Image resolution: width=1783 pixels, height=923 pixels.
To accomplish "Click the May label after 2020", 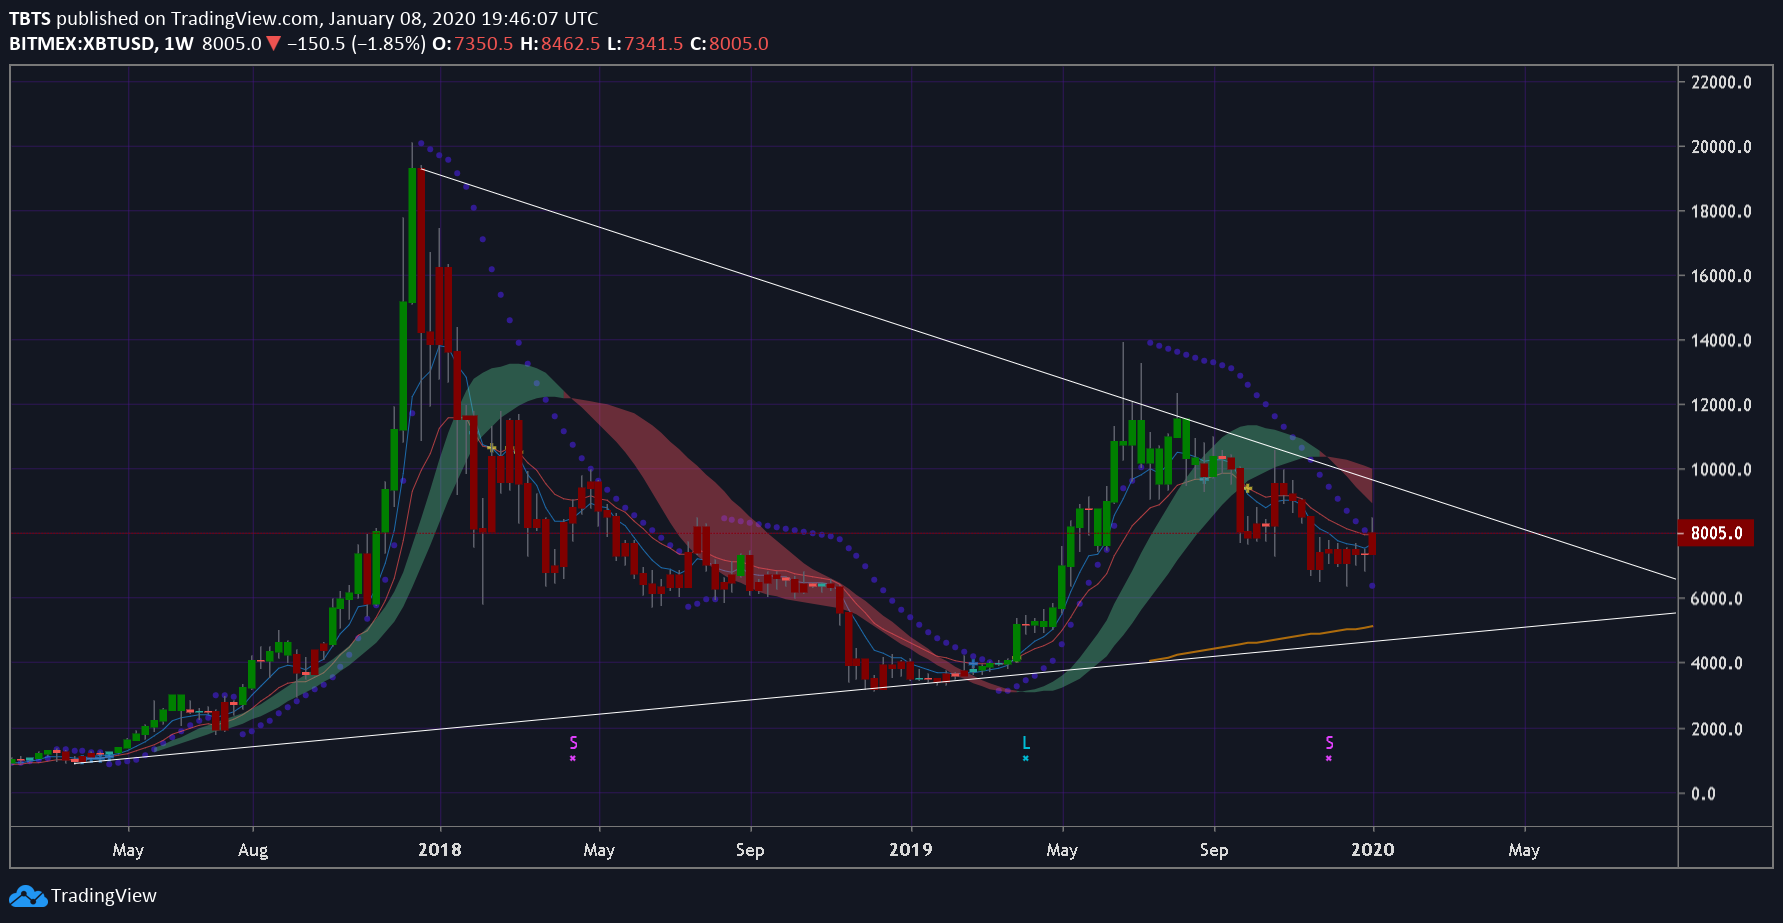I will (1524, 851).
